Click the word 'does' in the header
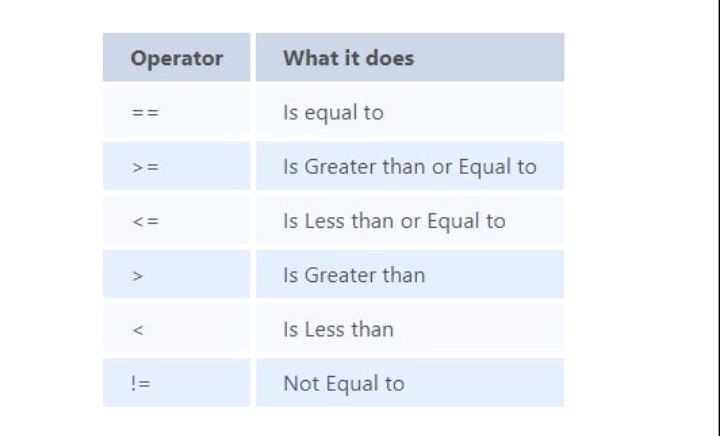 390,58
